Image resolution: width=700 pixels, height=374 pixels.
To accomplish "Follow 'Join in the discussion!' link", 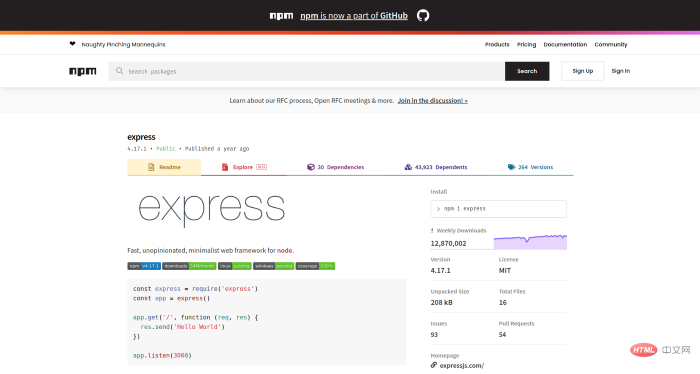I will (x=433, y=100).
